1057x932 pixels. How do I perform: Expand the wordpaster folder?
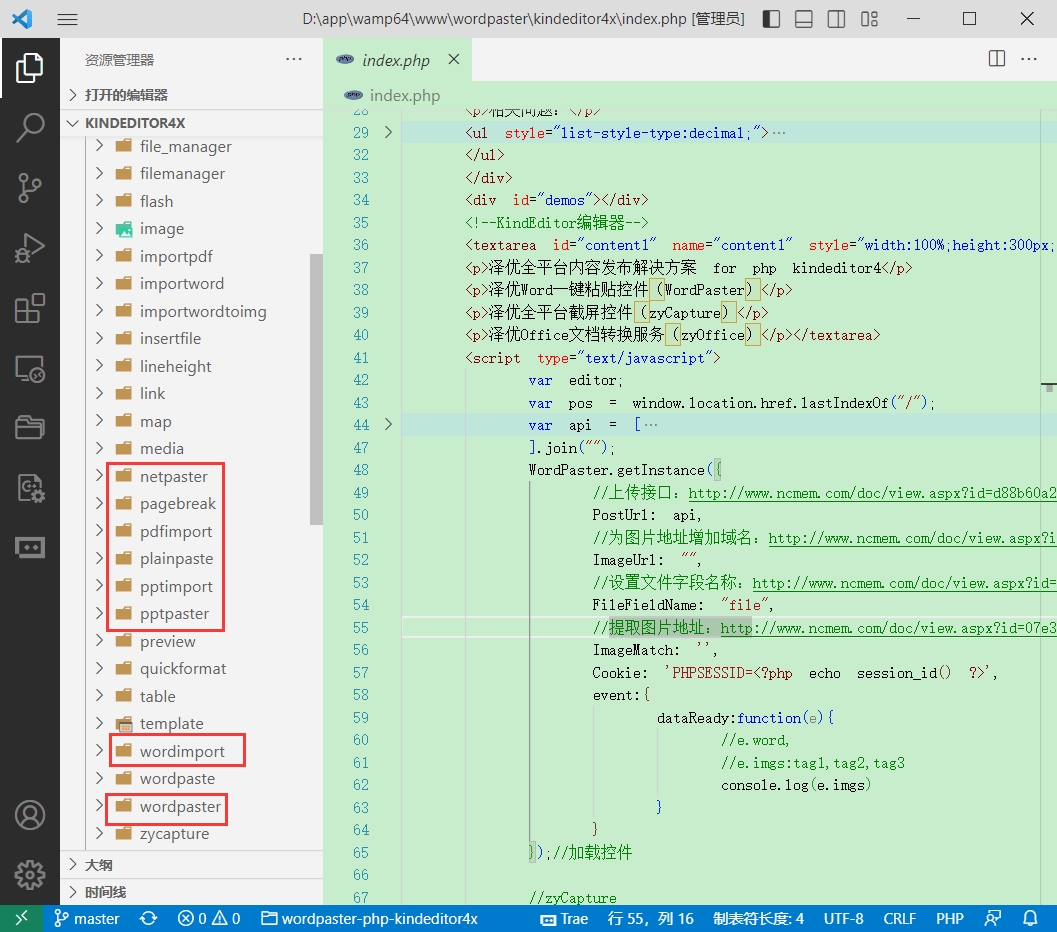click(x=180, y=806)
